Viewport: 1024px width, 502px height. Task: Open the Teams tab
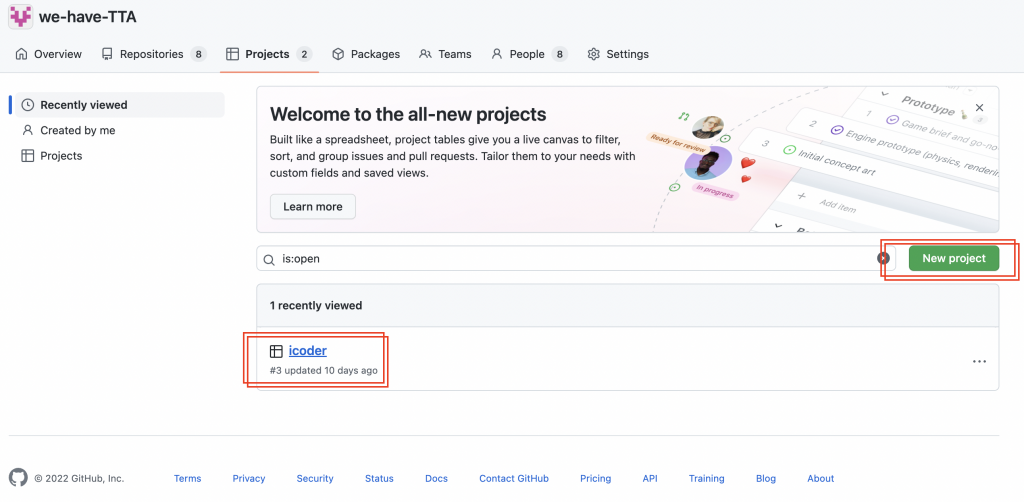click(445, 54)
